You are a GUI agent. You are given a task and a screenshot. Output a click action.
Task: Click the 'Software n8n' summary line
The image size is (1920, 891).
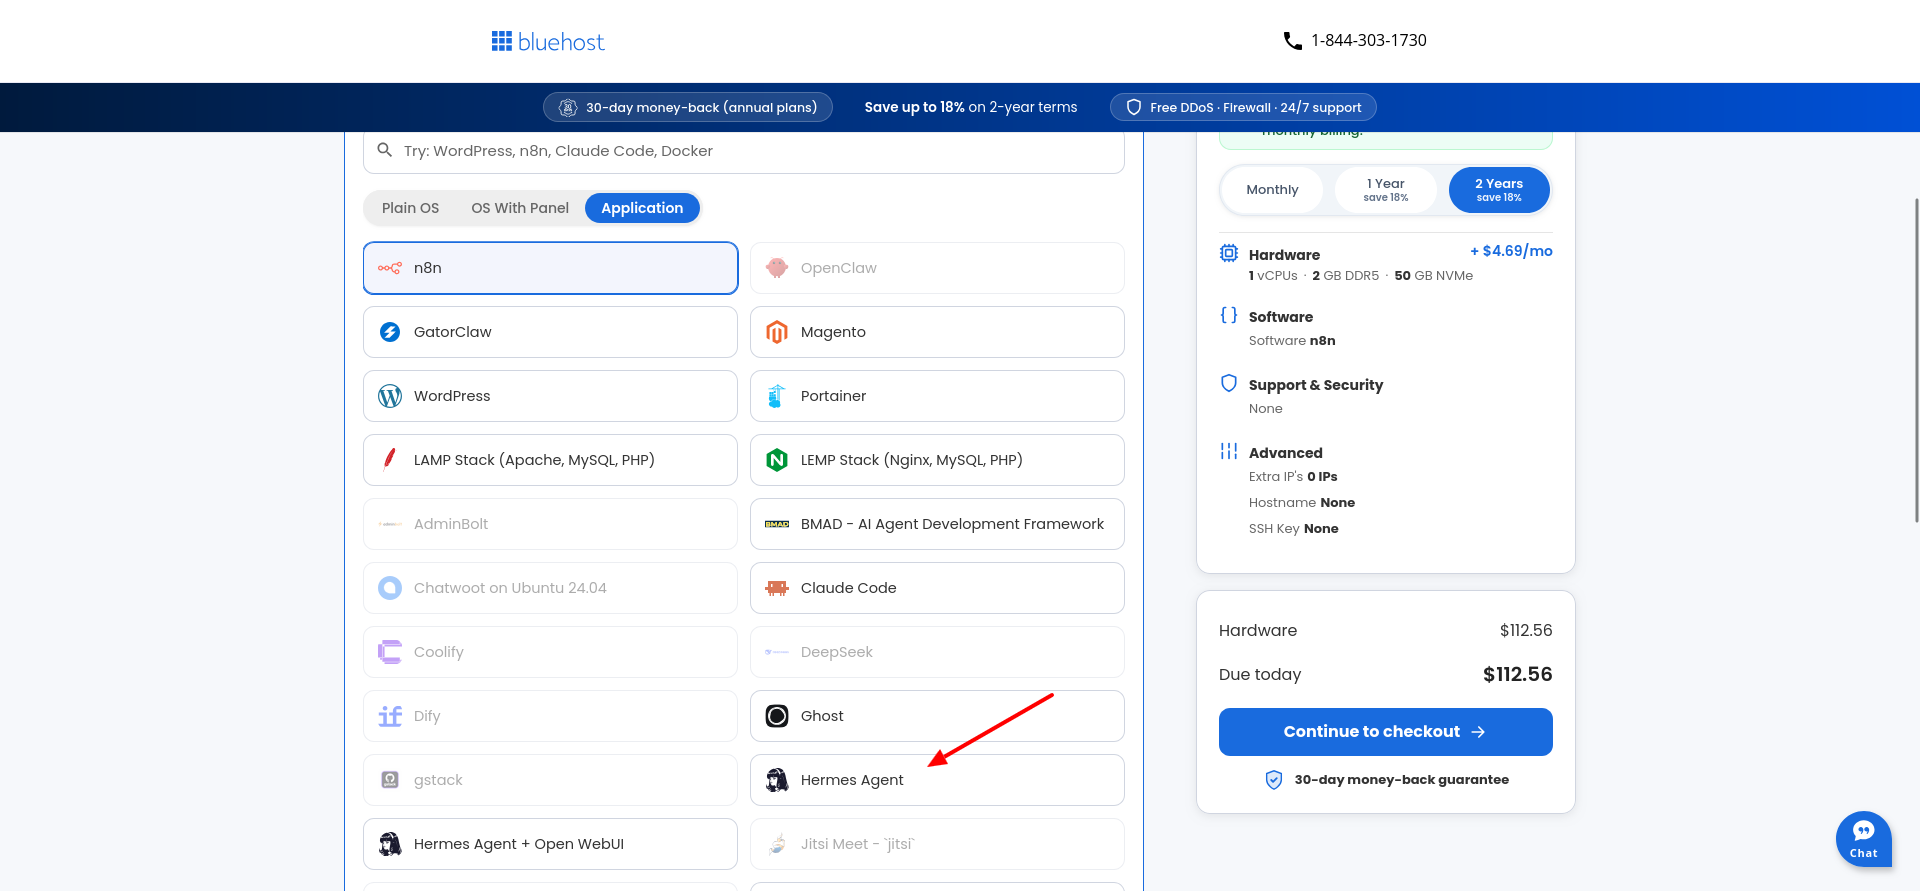coord(1292,341)
